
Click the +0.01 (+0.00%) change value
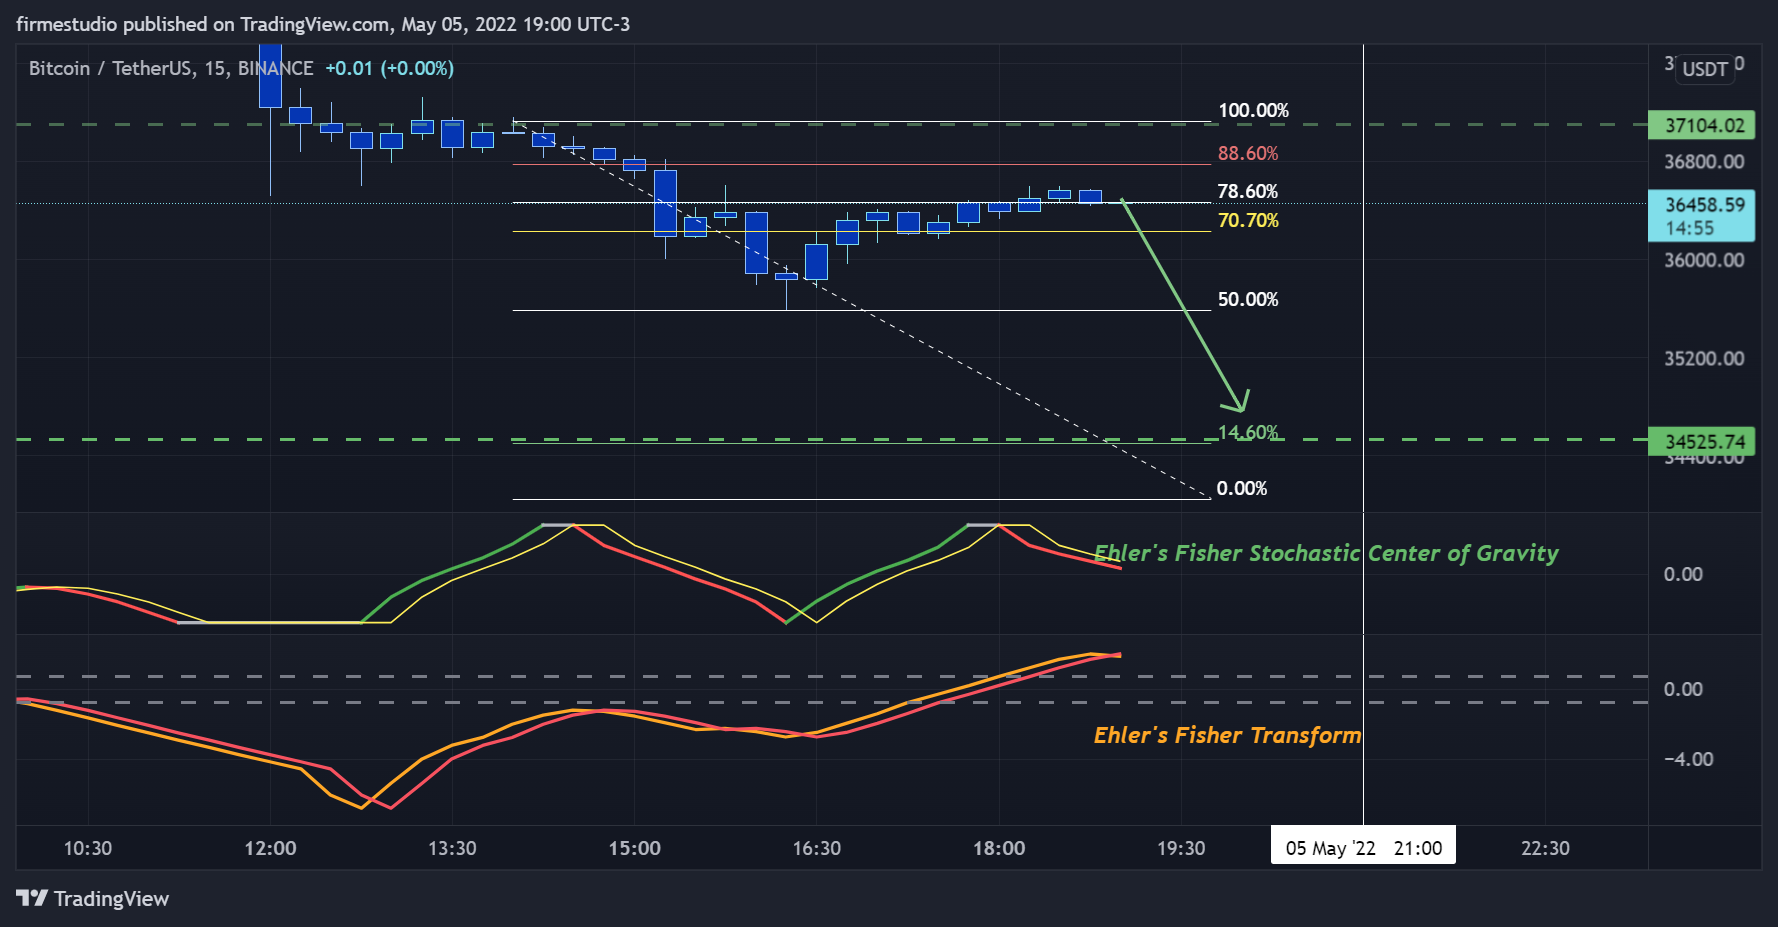pos(390,68)
